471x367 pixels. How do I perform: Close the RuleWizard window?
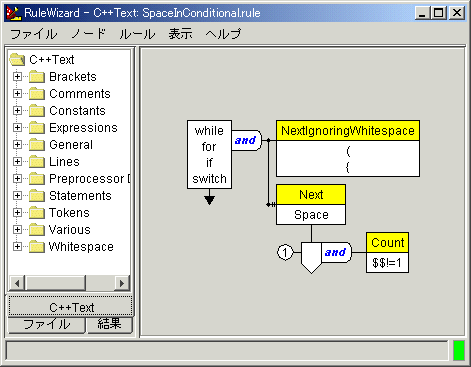click(457, 13)
